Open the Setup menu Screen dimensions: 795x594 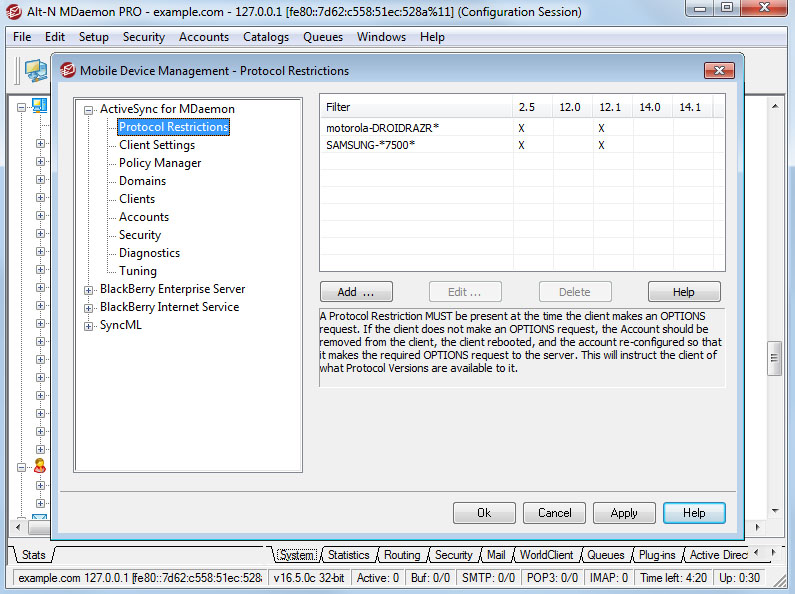click(94, 37)
